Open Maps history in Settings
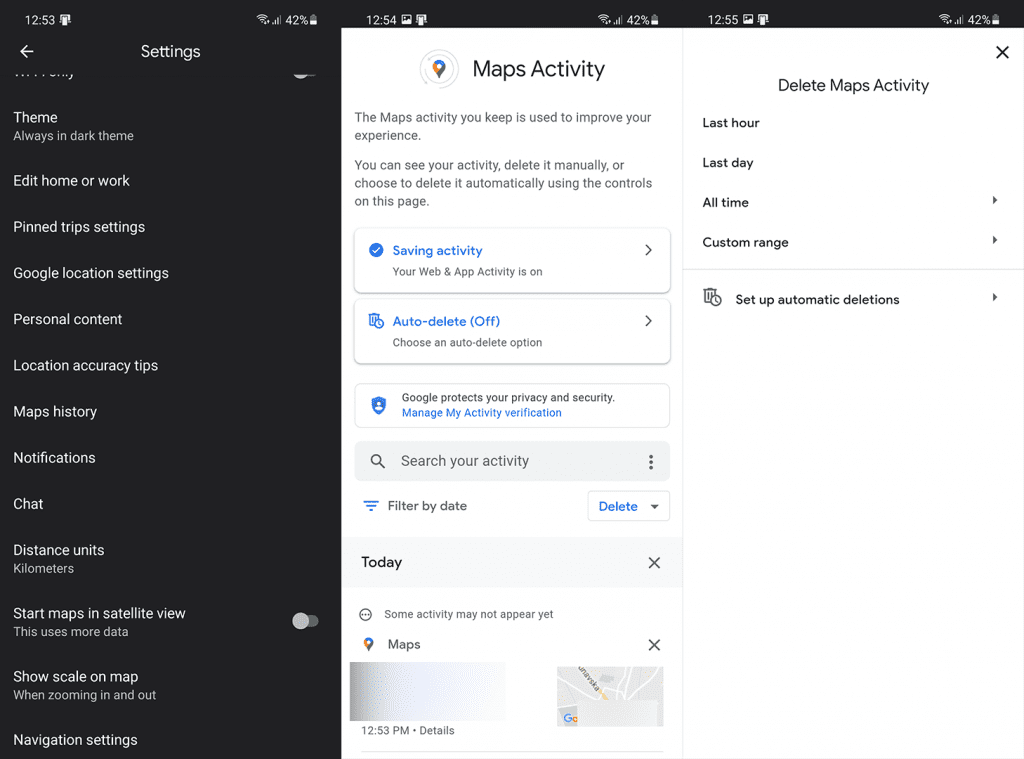1024x759 pixels. 55,411
